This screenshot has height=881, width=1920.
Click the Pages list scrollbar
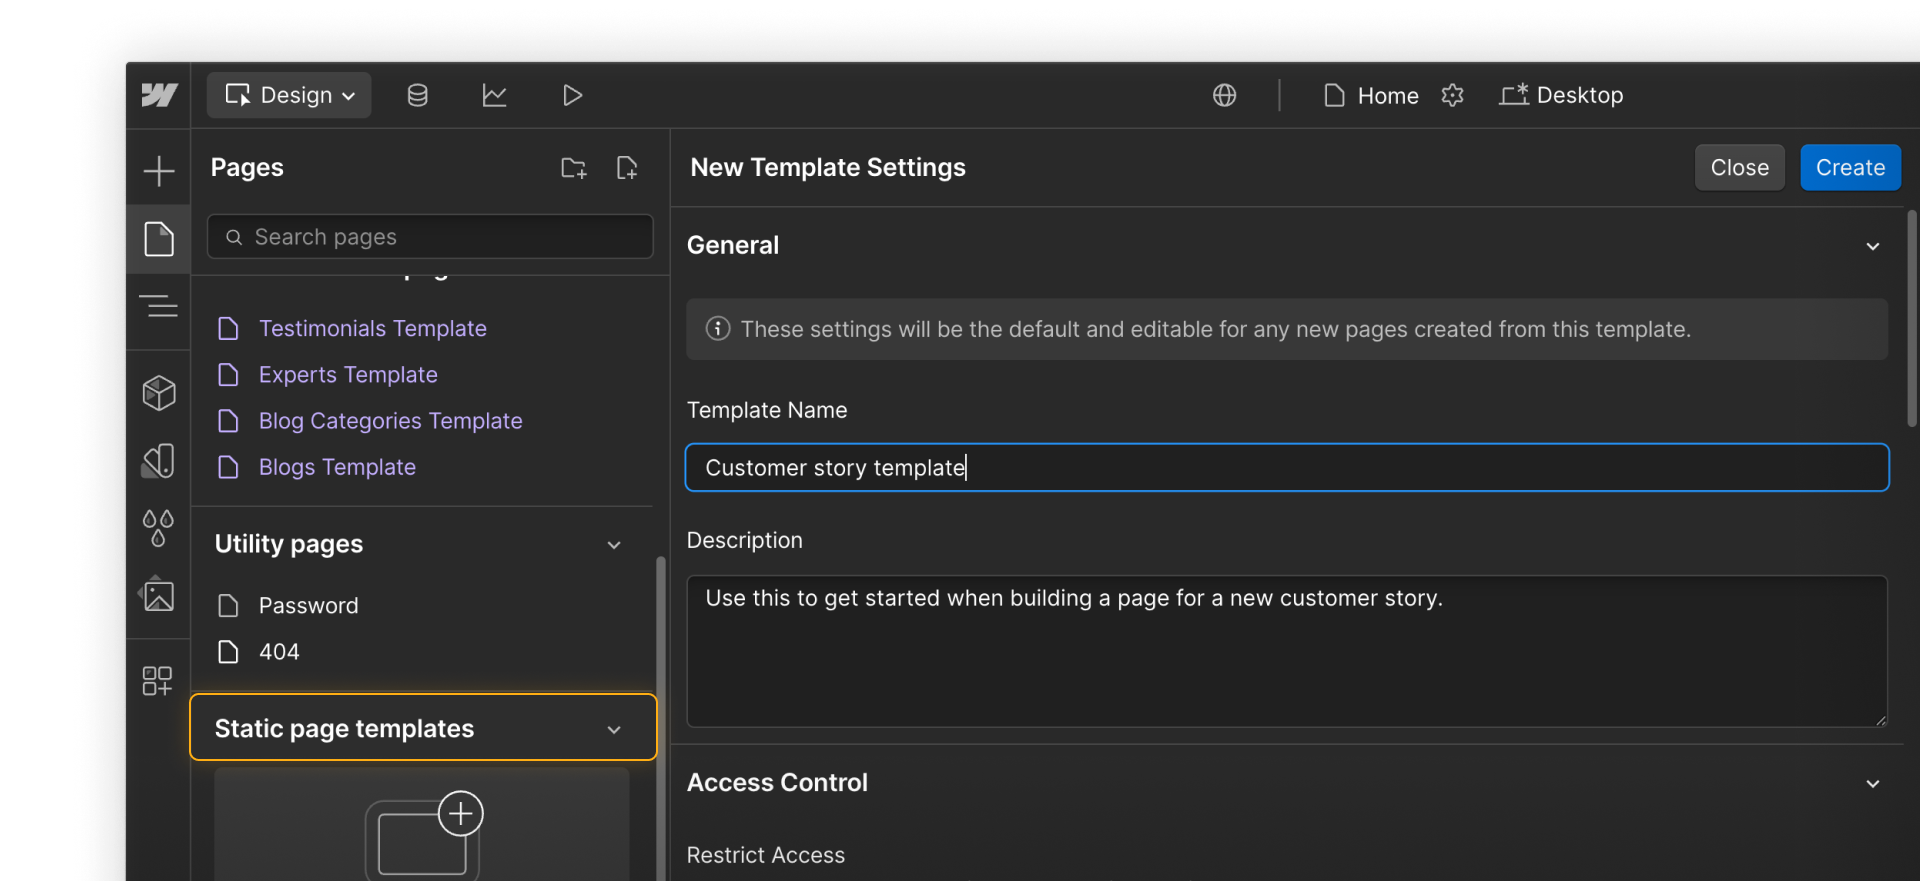660,718
